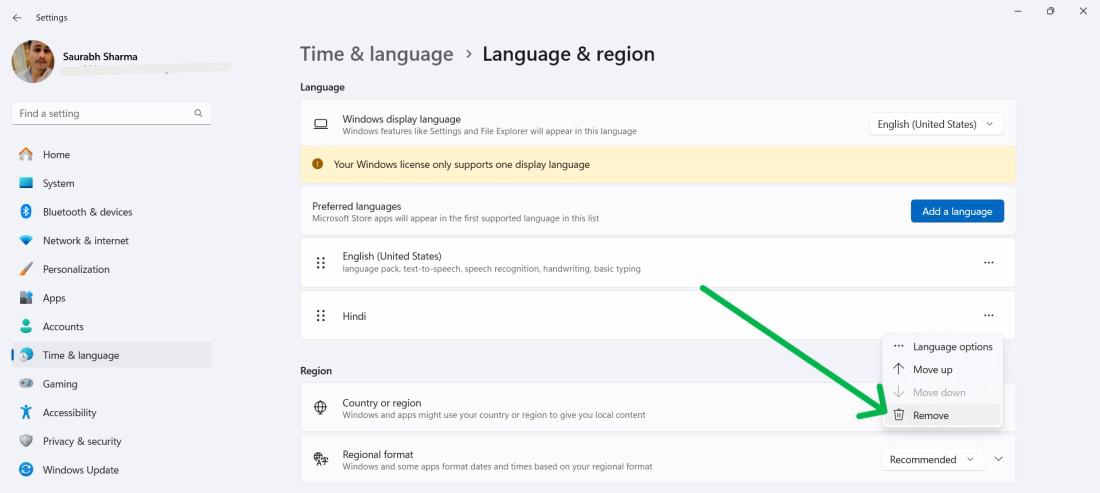The image size is (1100, 493).
Task: Go to Bluetooth & devices
Action: [x=112, y=212]
